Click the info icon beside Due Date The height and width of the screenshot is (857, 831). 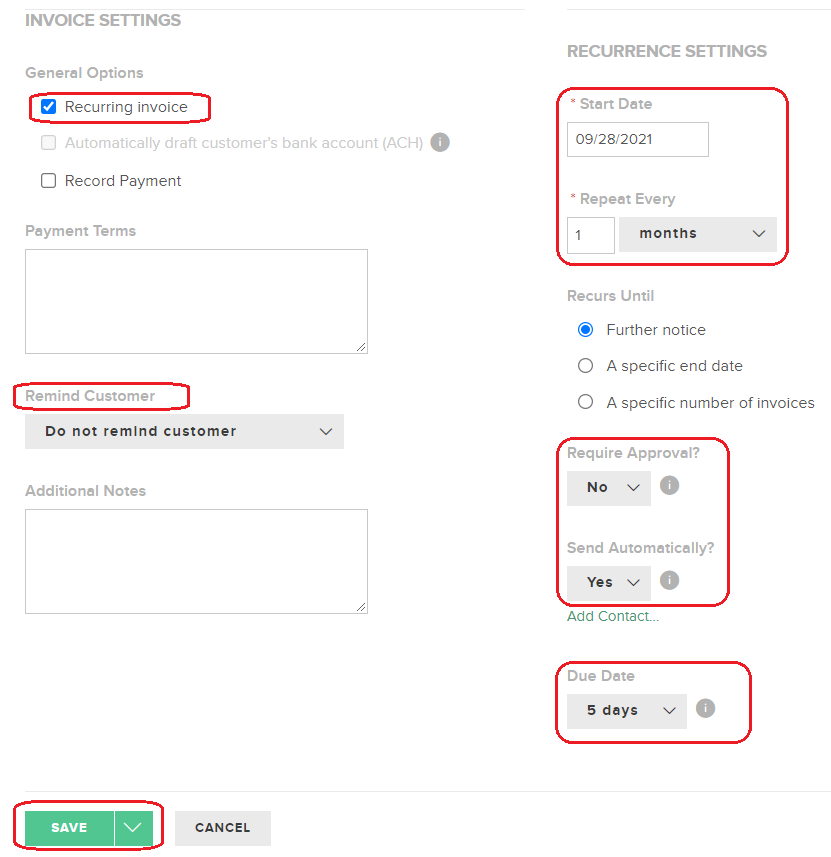(705, 708)
